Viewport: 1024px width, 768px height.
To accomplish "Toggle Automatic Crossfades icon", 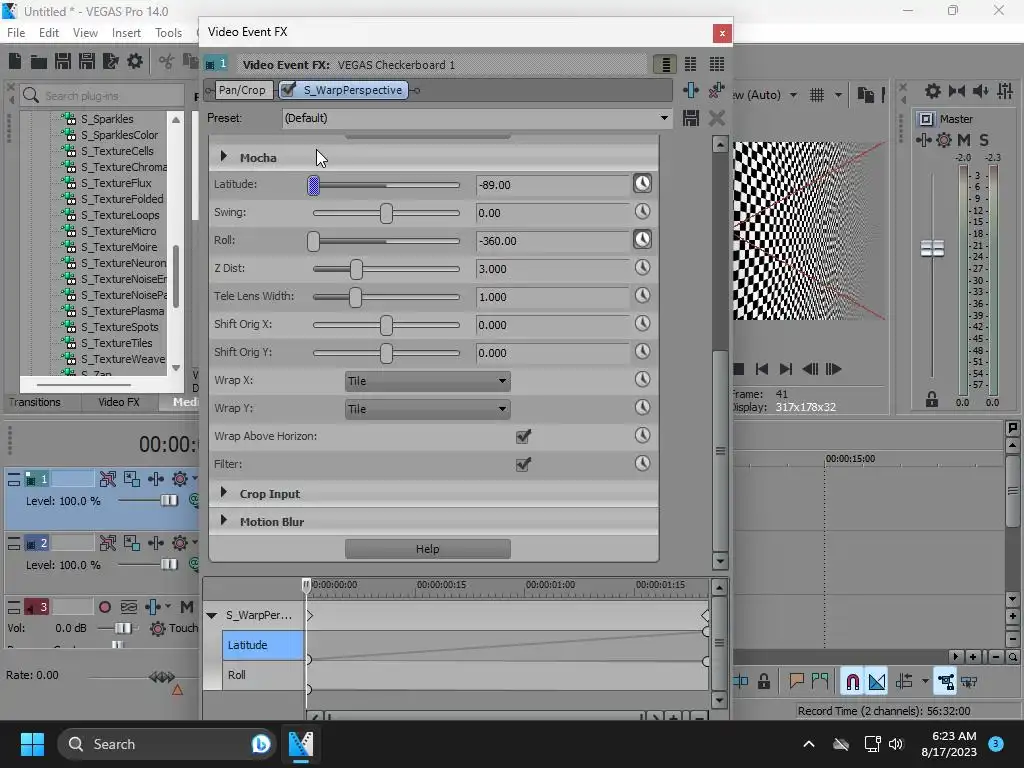I will pyautogui.click(x=877, y=682).
